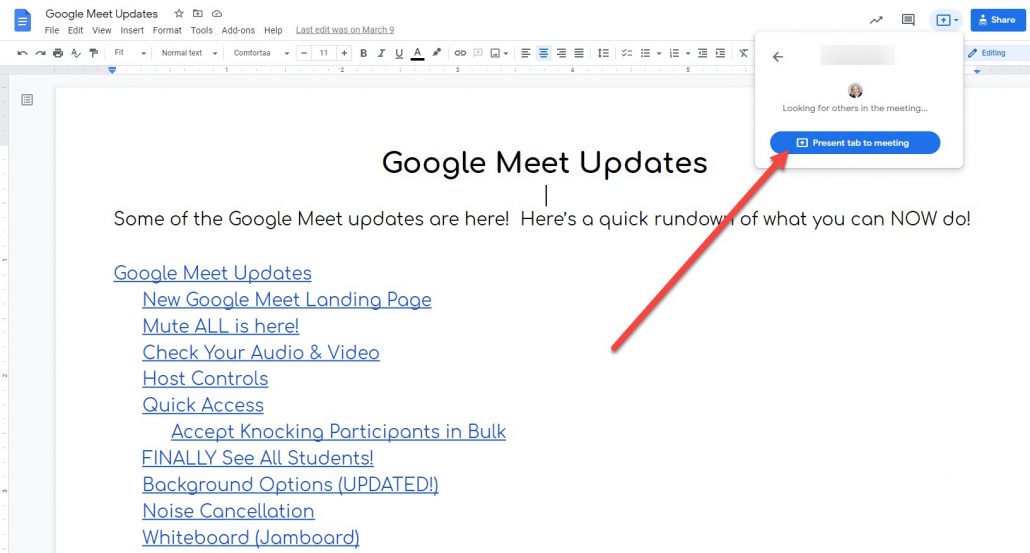Insert a link from the toolbar
The height and width of the screenshot is (553, 1030).
point(460,53)
